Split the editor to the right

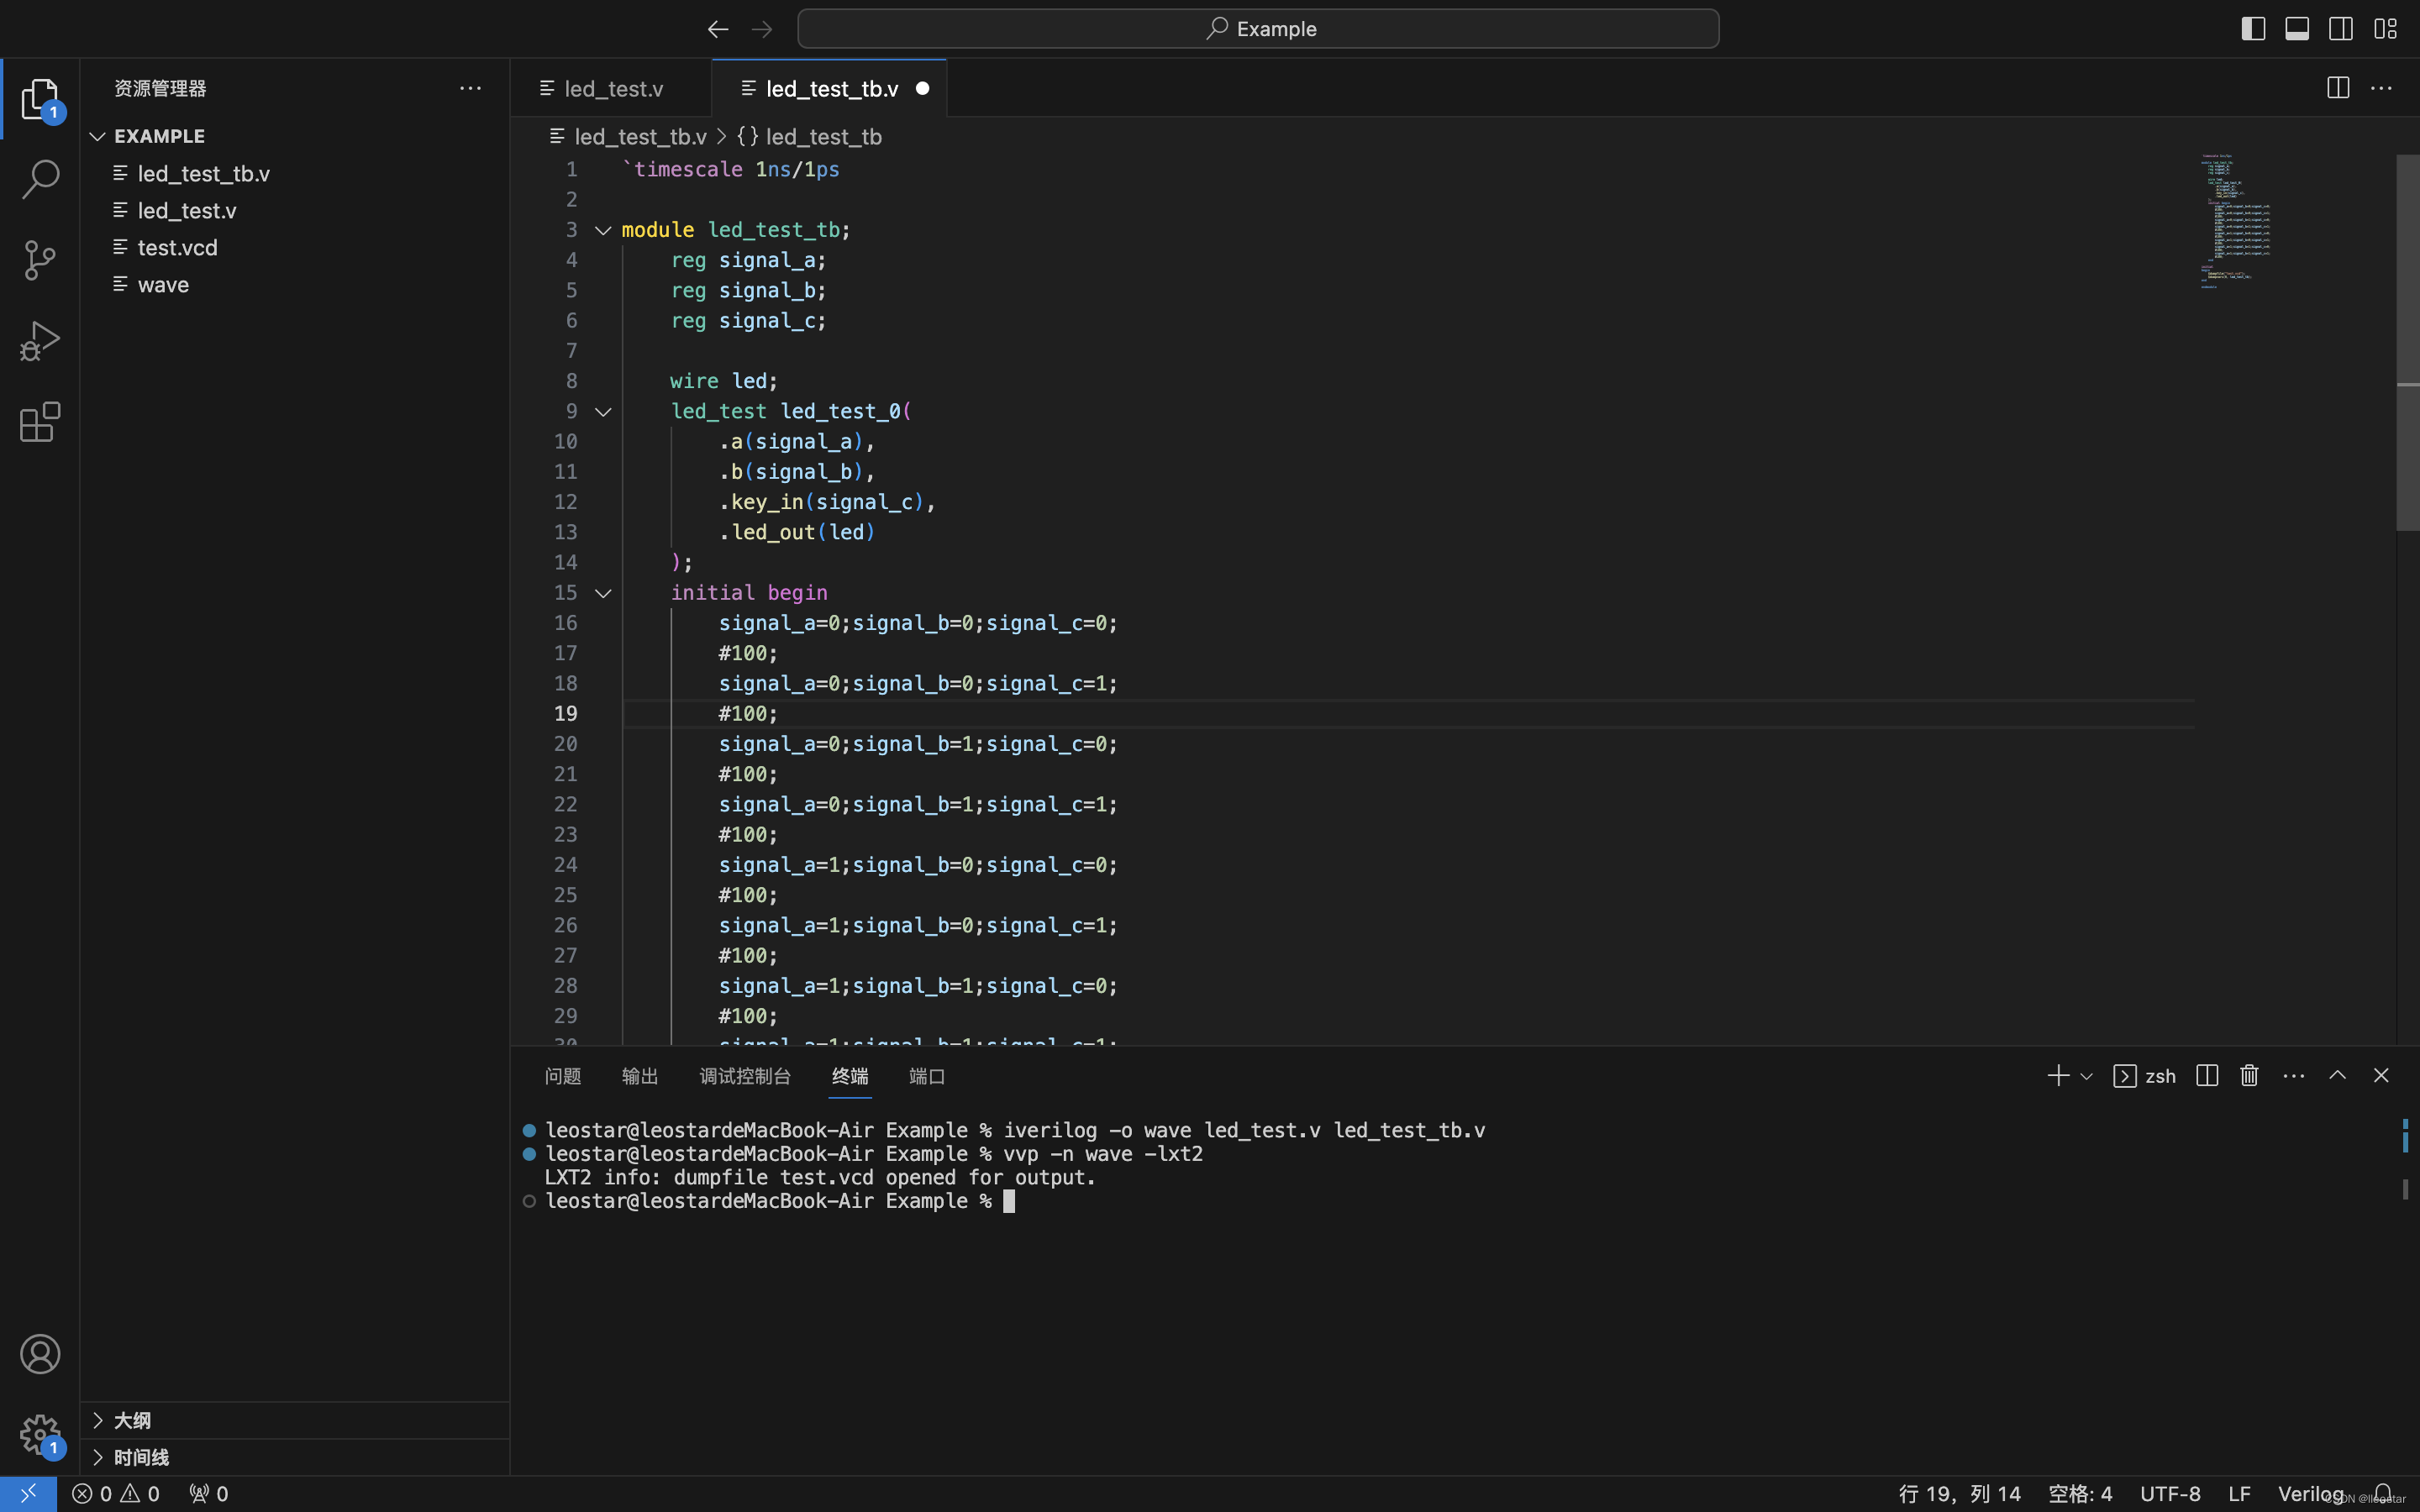[2338, 88]
